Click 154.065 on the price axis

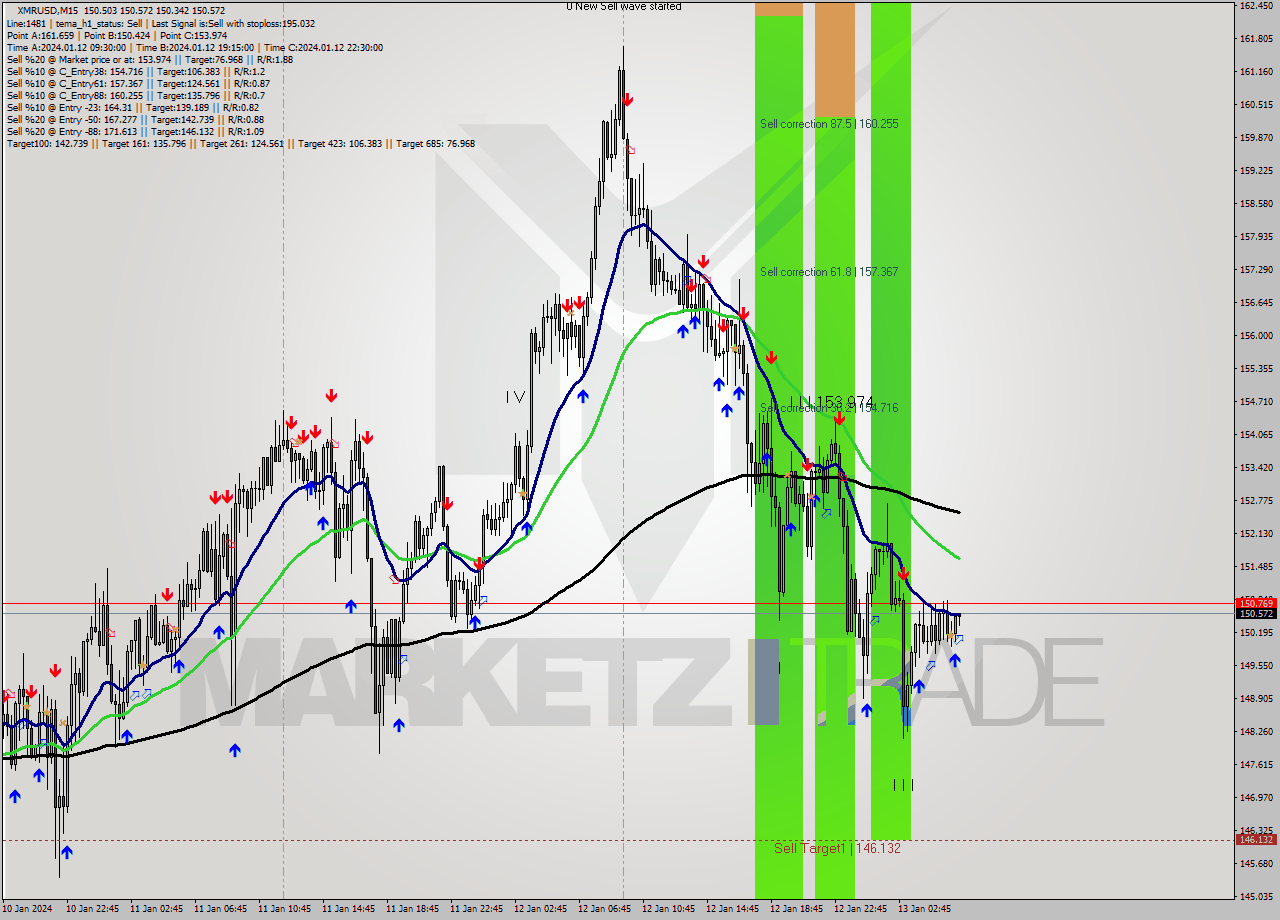pos(1256,435)
